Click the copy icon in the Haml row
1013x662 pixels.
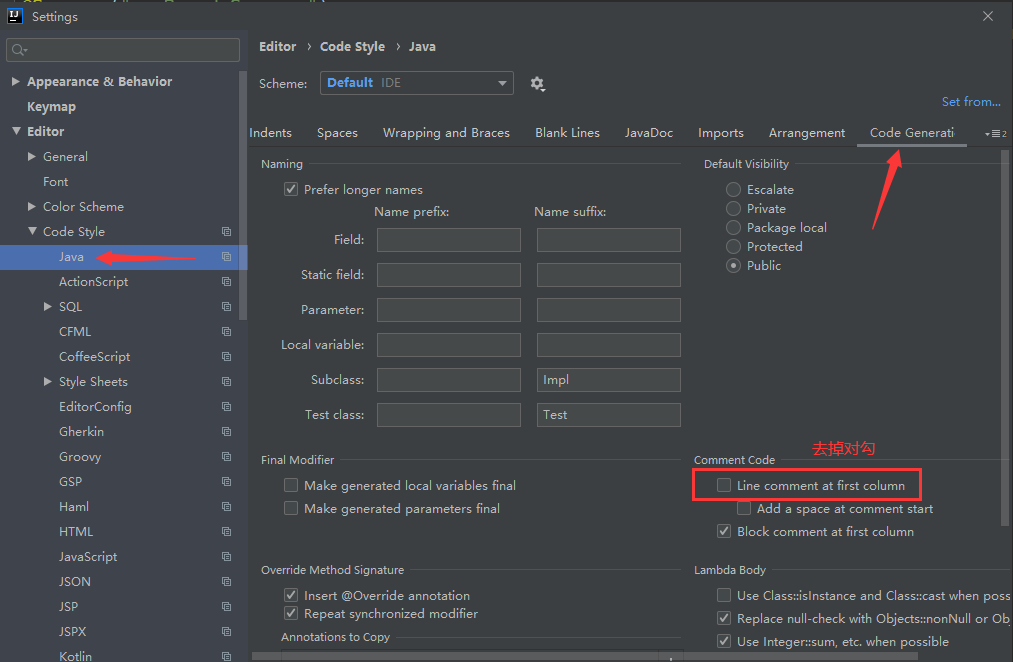(226, 506)
